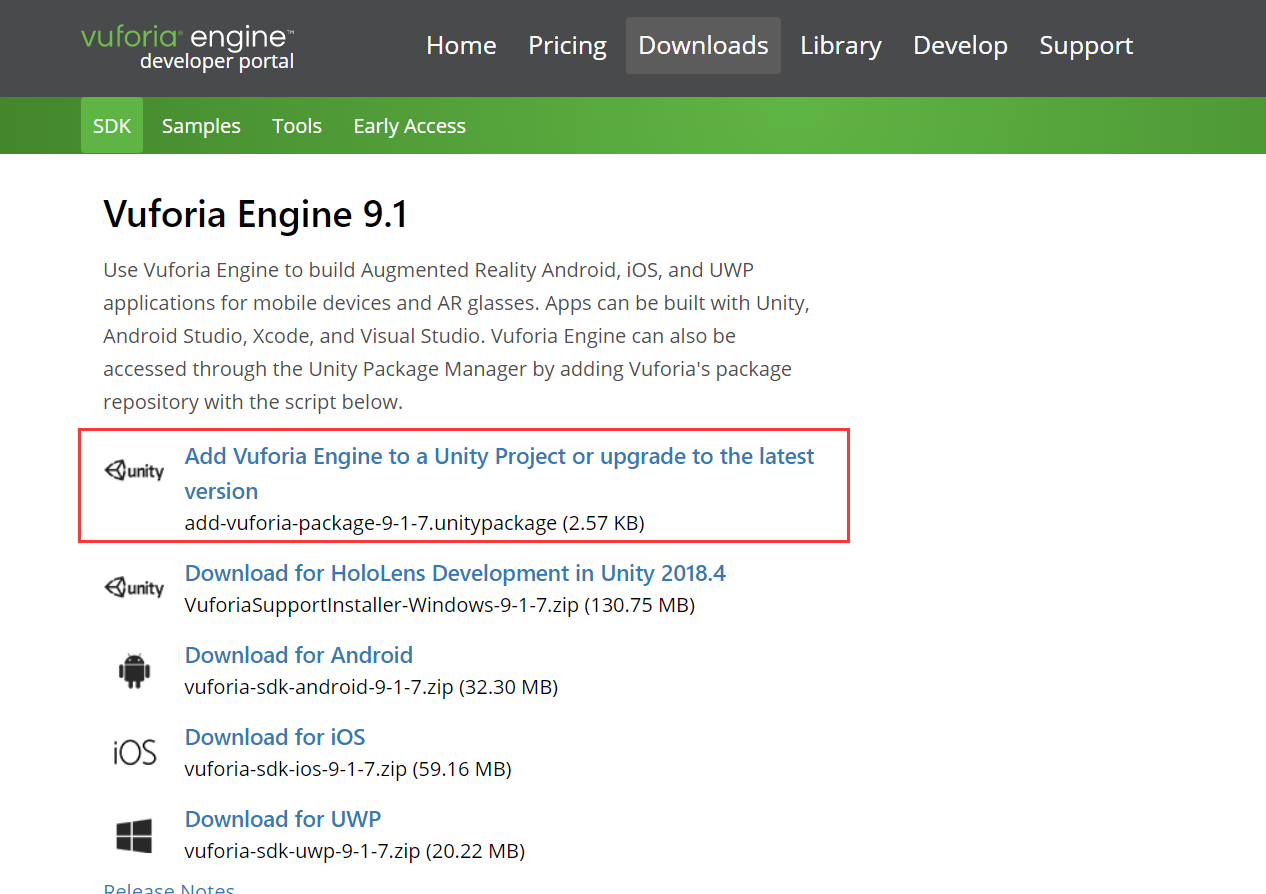The width and height of the screenshot is (1266, 894).
Task: Download Vuforia Engine for Android
Action: 298,654
